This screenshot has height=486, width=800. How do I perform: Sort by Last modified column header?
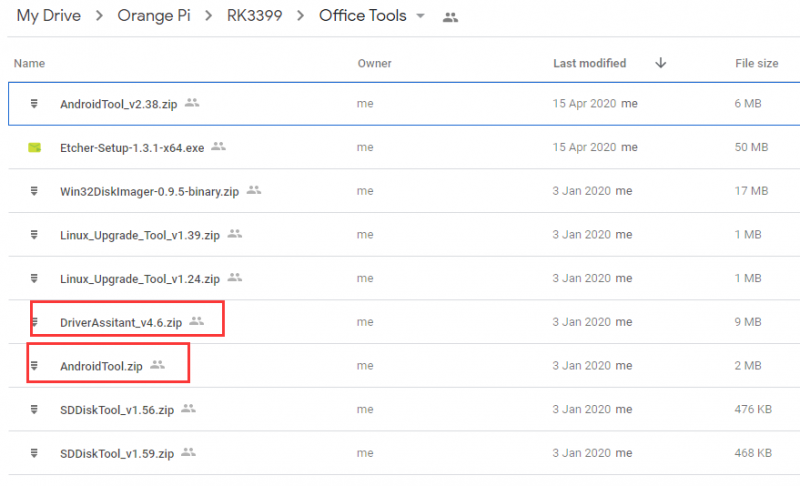pyautogui.click(x=589, y=63)
